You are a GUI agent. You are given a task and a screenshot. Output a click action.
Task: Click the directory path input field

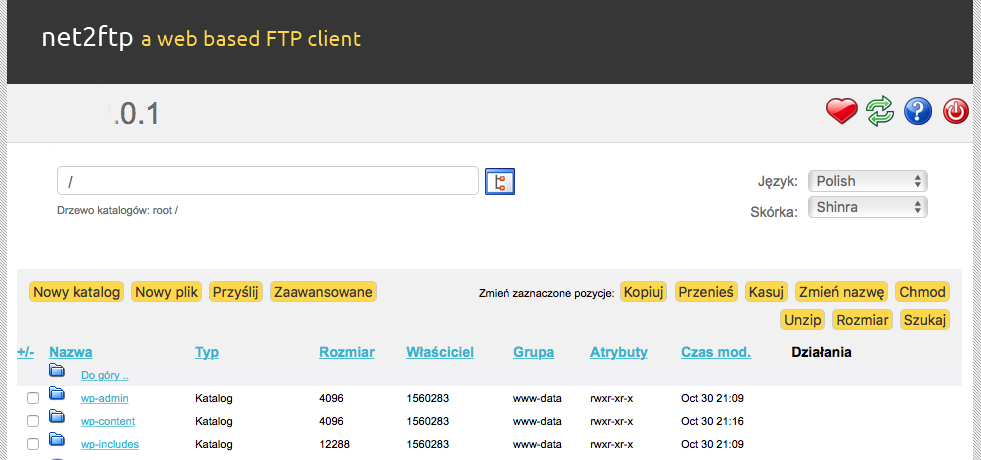click(268, 181)
